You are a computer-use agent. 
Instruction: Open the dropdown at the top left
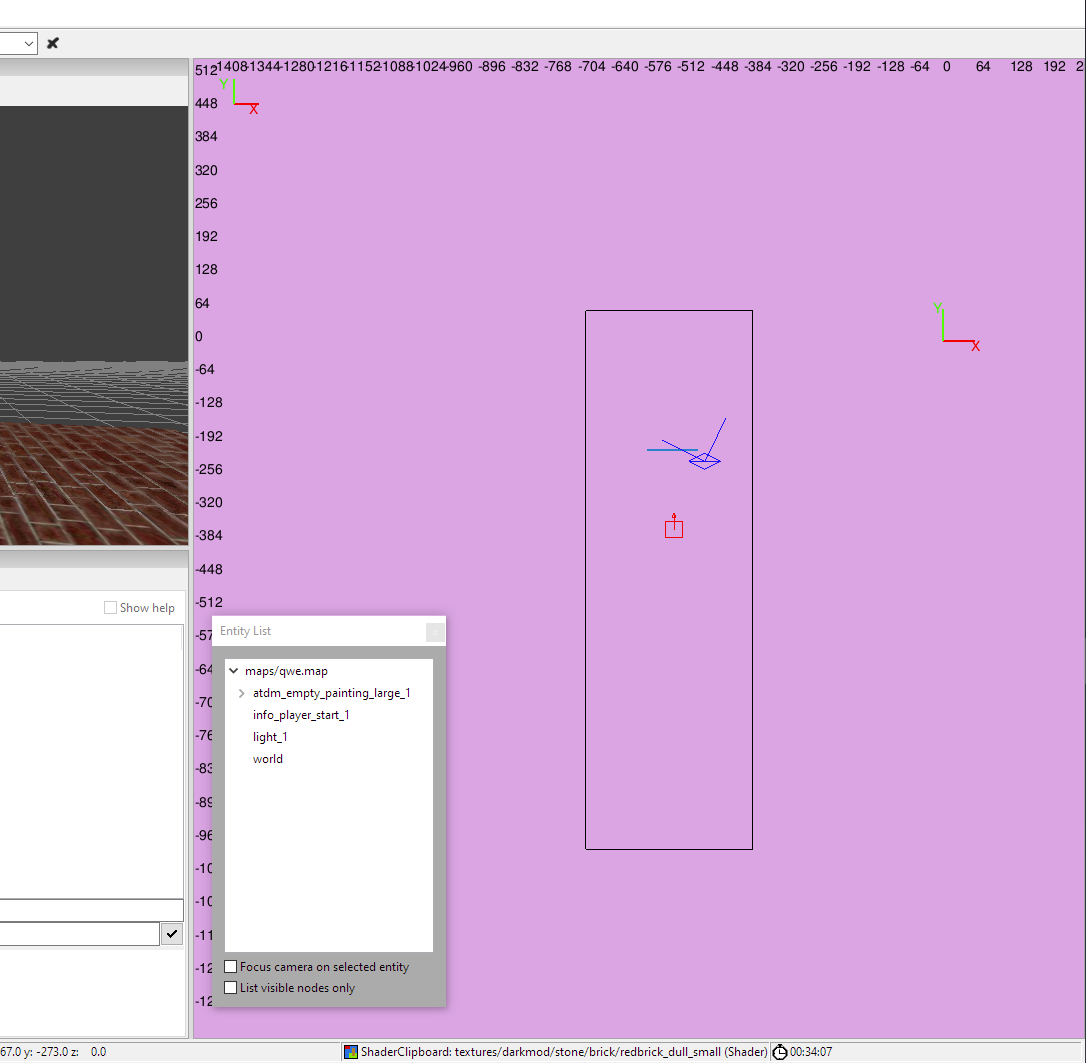point(28,43)
